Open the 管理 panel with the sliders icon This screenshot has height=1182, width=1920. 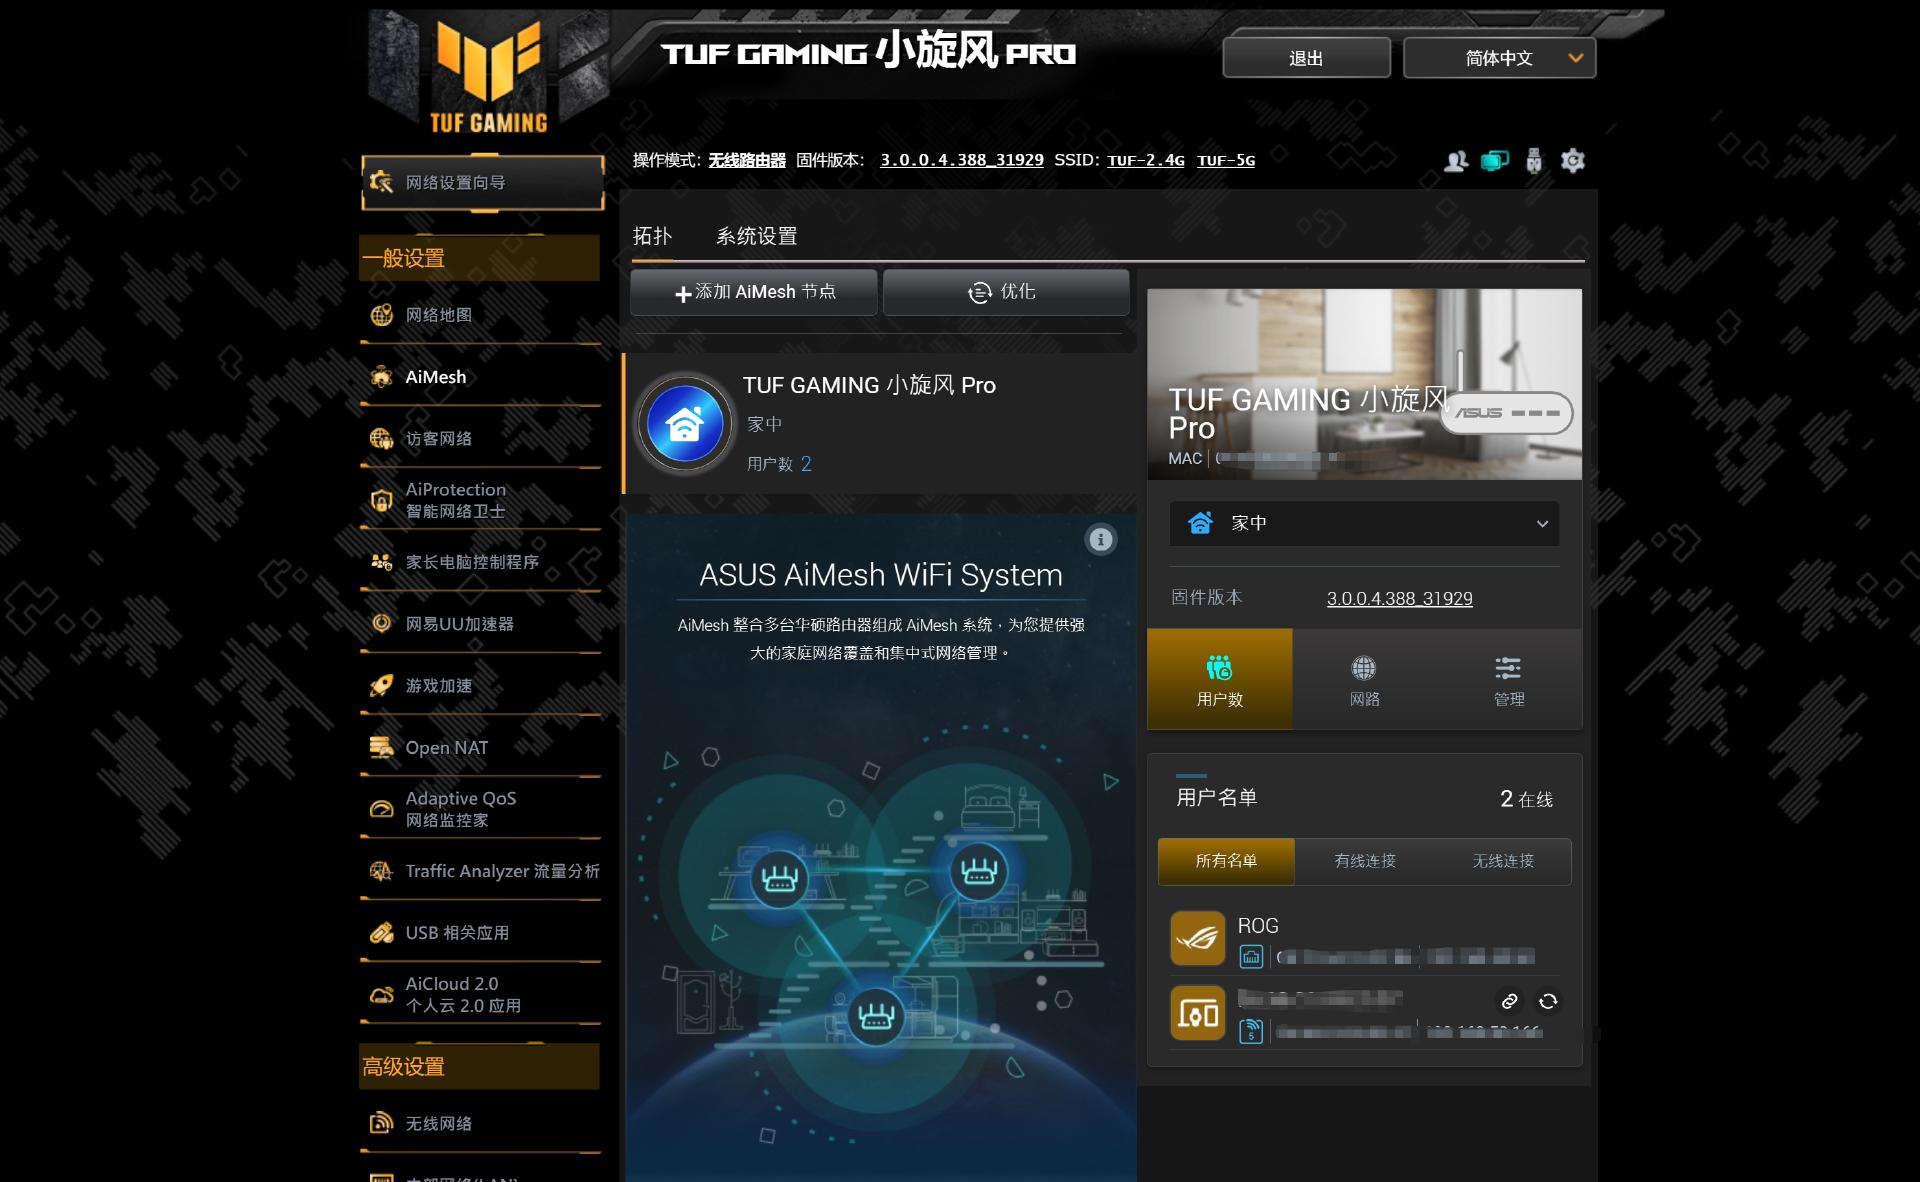point(1507,678)
